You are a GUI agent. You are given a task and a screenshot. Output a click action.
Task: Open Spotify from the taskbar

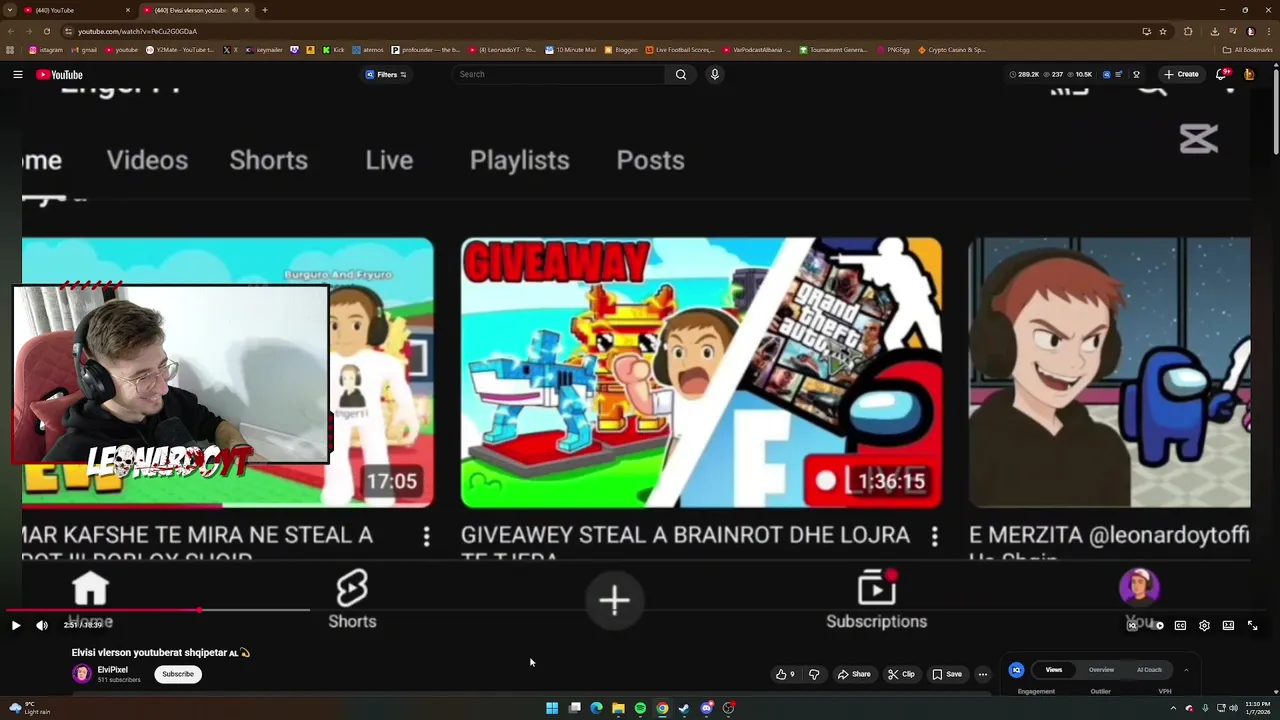coord(640,708)
